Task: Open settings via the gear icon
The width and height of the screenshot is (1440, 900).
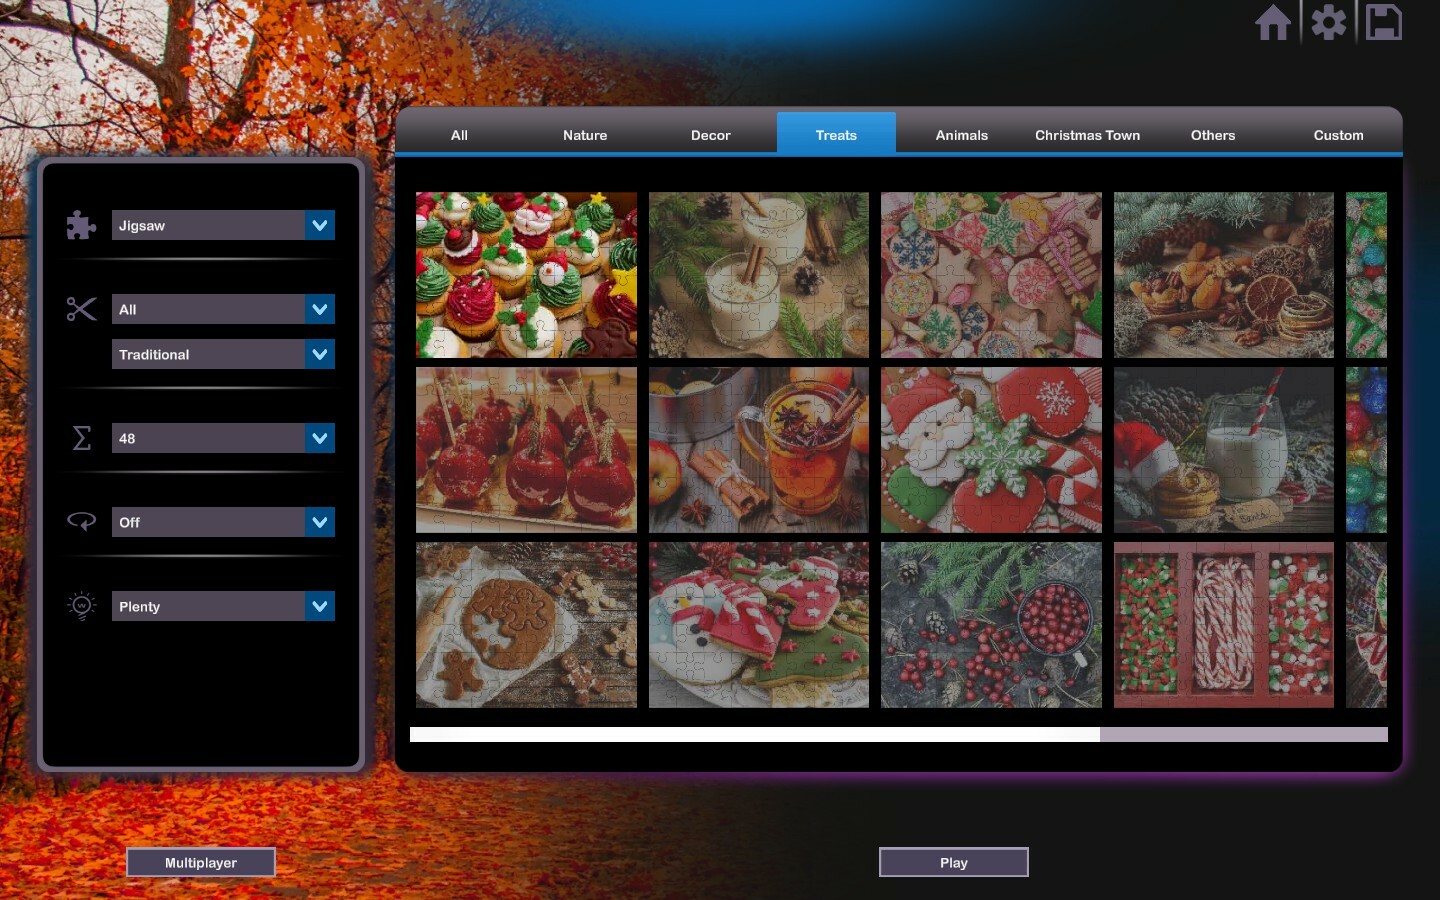Action: 1328,22
